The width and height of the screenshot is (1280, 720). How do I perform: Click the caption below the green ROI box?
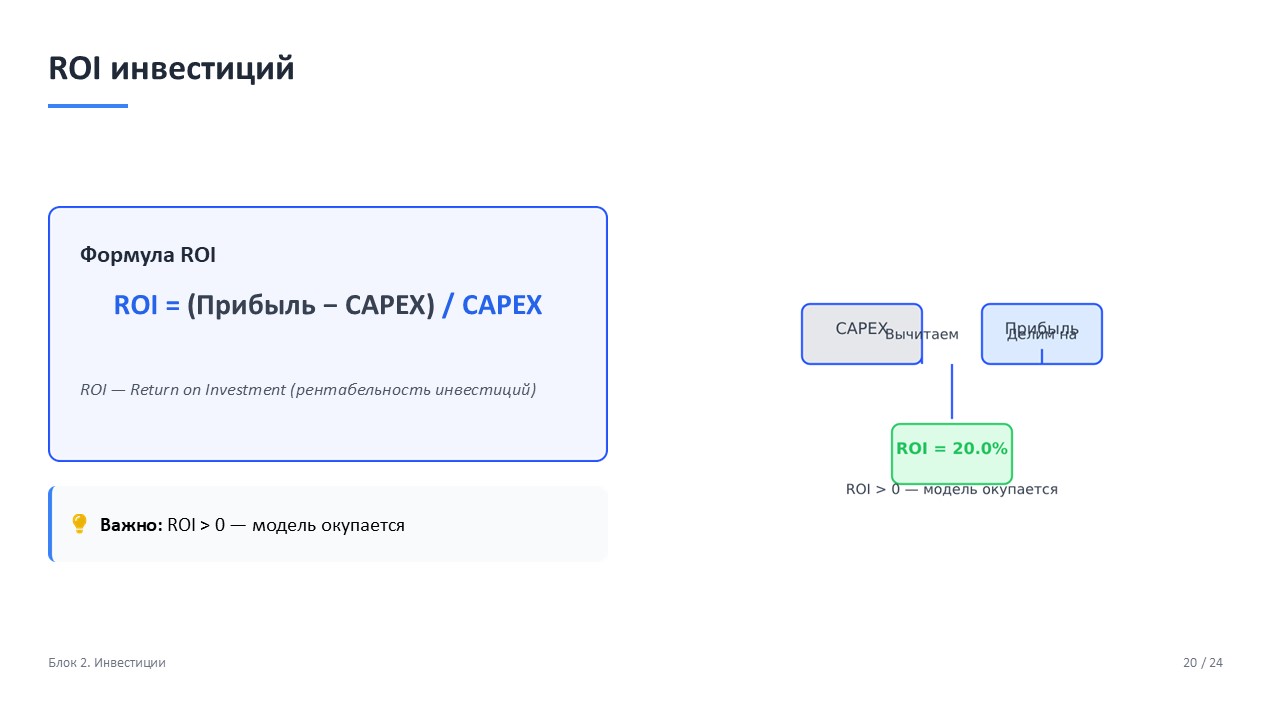point(951,490)
